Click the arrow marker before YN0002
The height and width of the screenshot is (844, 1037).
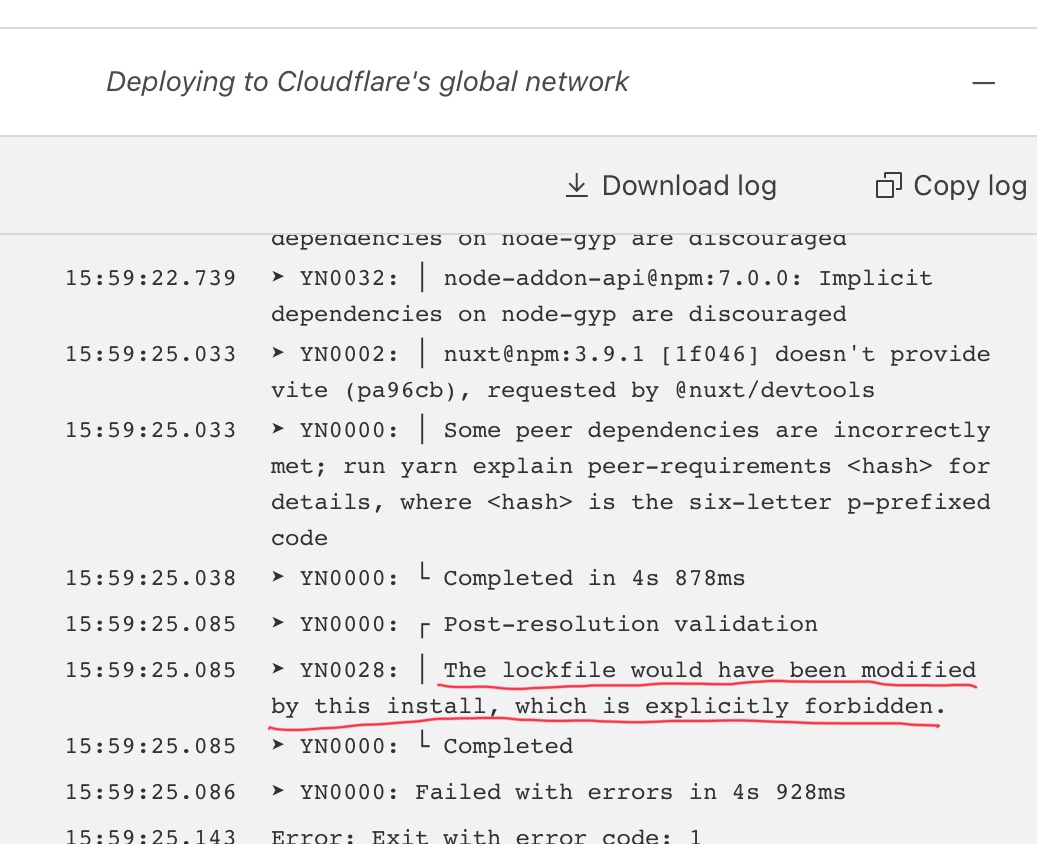[278, 353]
